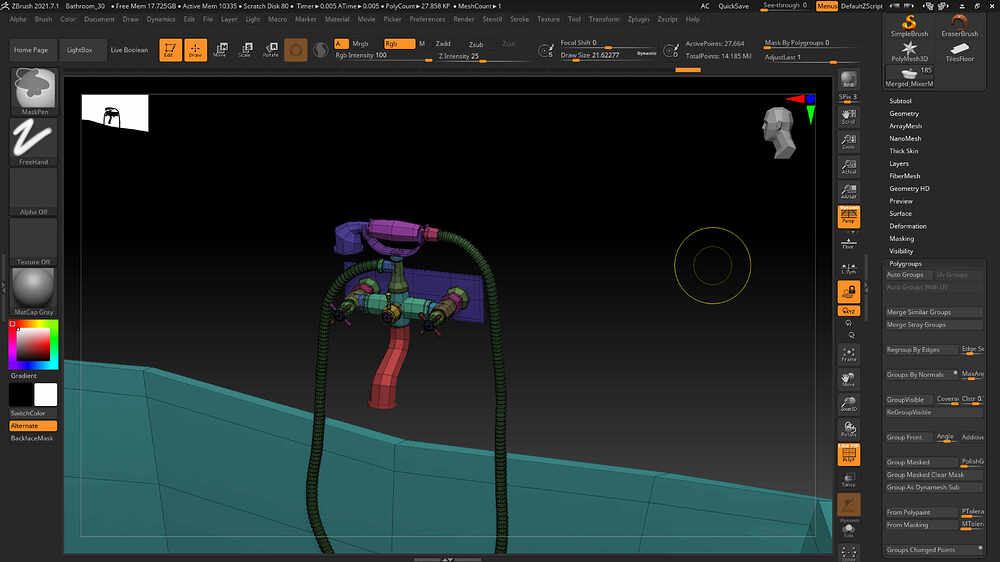The width and height of the screenshot is (1000, 562).
Task: Click the right-shelf Rotate view icon
Action: (x=849, y=429)
